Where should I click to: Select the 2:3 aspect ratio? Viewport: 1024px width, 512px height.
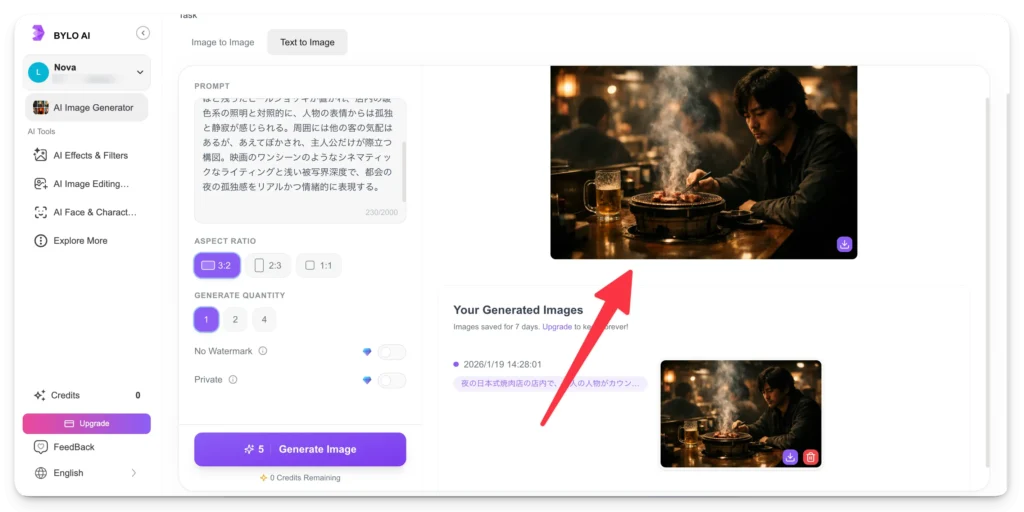coord(268,266)
